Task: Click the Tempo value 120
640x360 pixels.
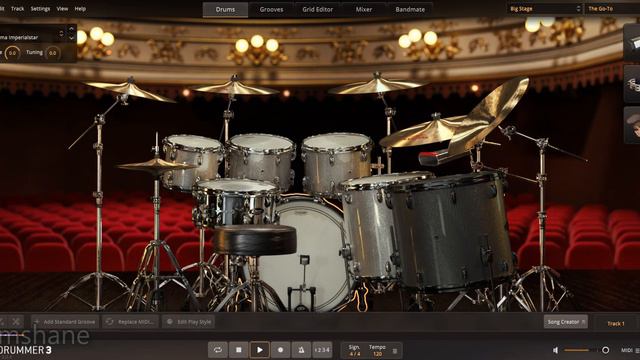Action: tap(378, 354)
